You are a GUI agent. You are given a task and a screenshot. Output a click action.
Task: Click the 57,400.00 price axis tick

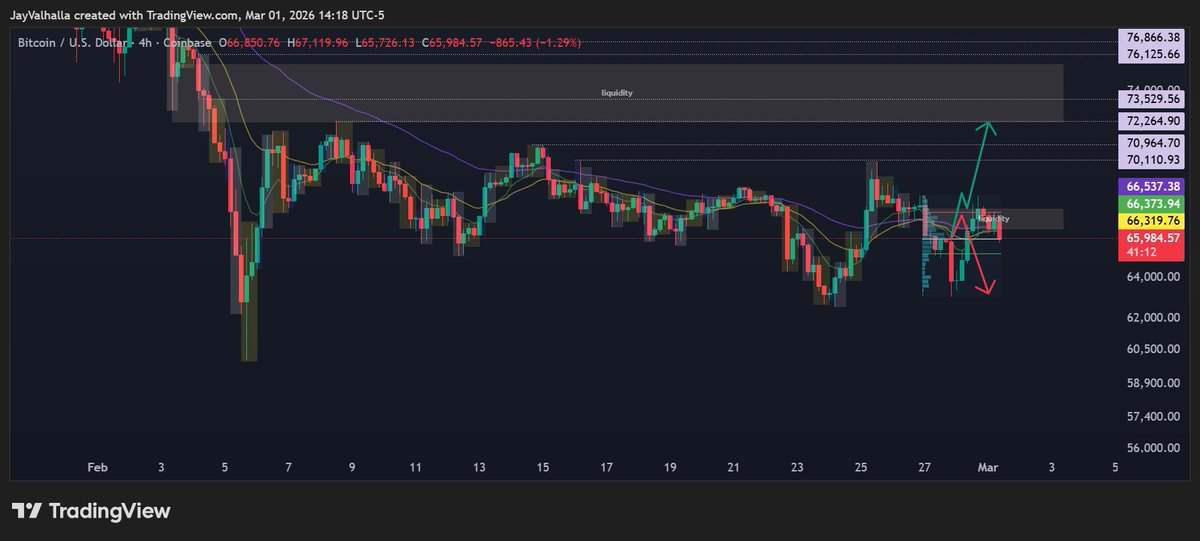(1153, 416)
